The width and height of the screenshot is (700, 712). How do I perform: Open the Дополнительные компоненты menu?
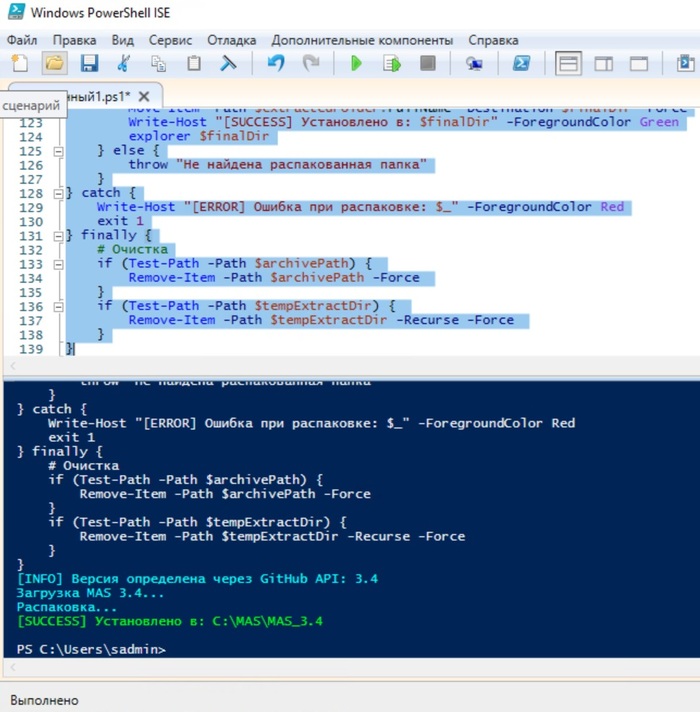361,40
